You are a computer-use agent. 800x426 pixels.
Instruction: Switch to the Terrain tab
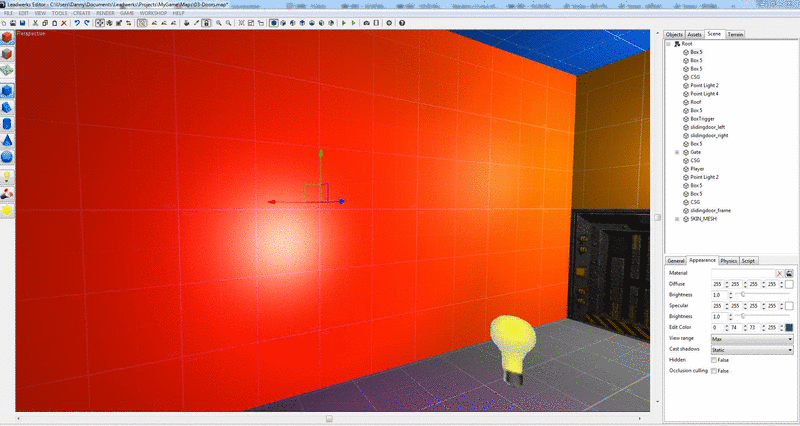coord(735,34)
